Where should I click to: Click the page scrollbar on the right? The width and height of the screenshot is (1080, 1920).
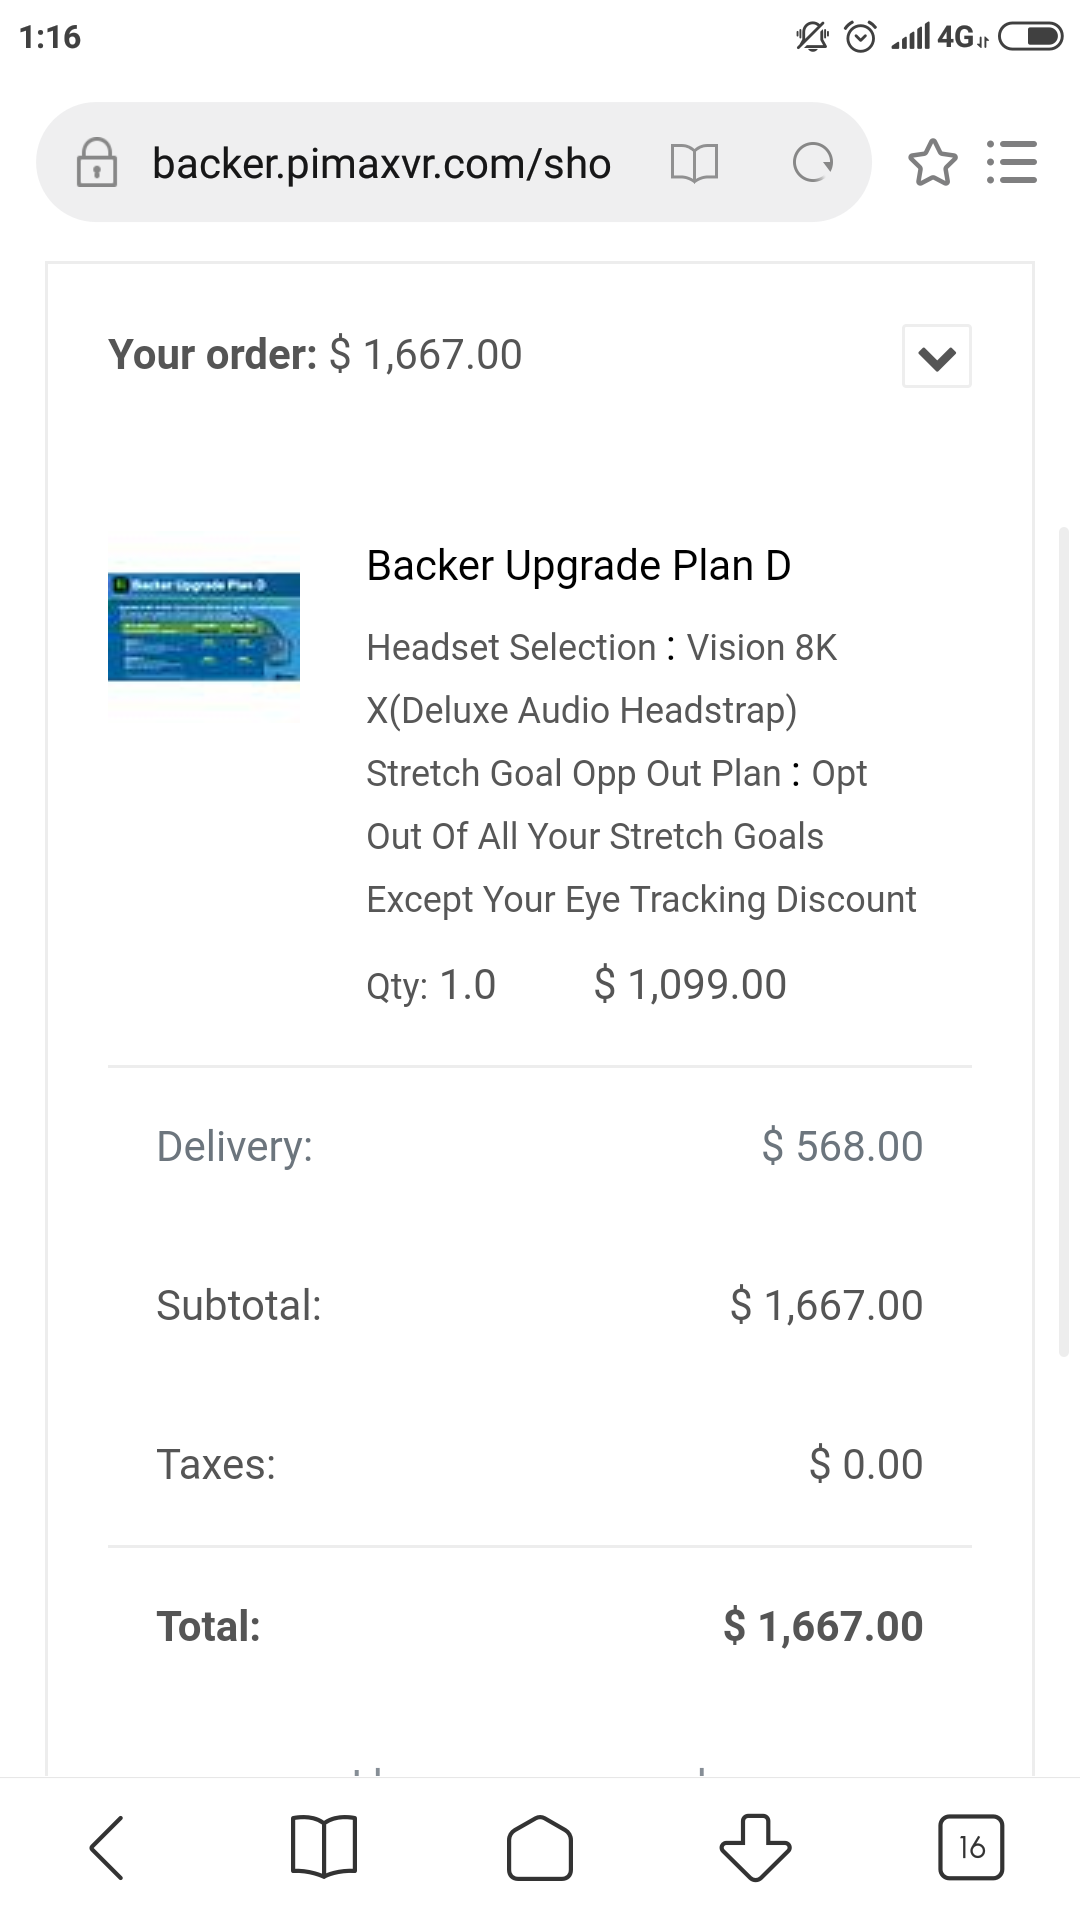(x=1064, y=940)
